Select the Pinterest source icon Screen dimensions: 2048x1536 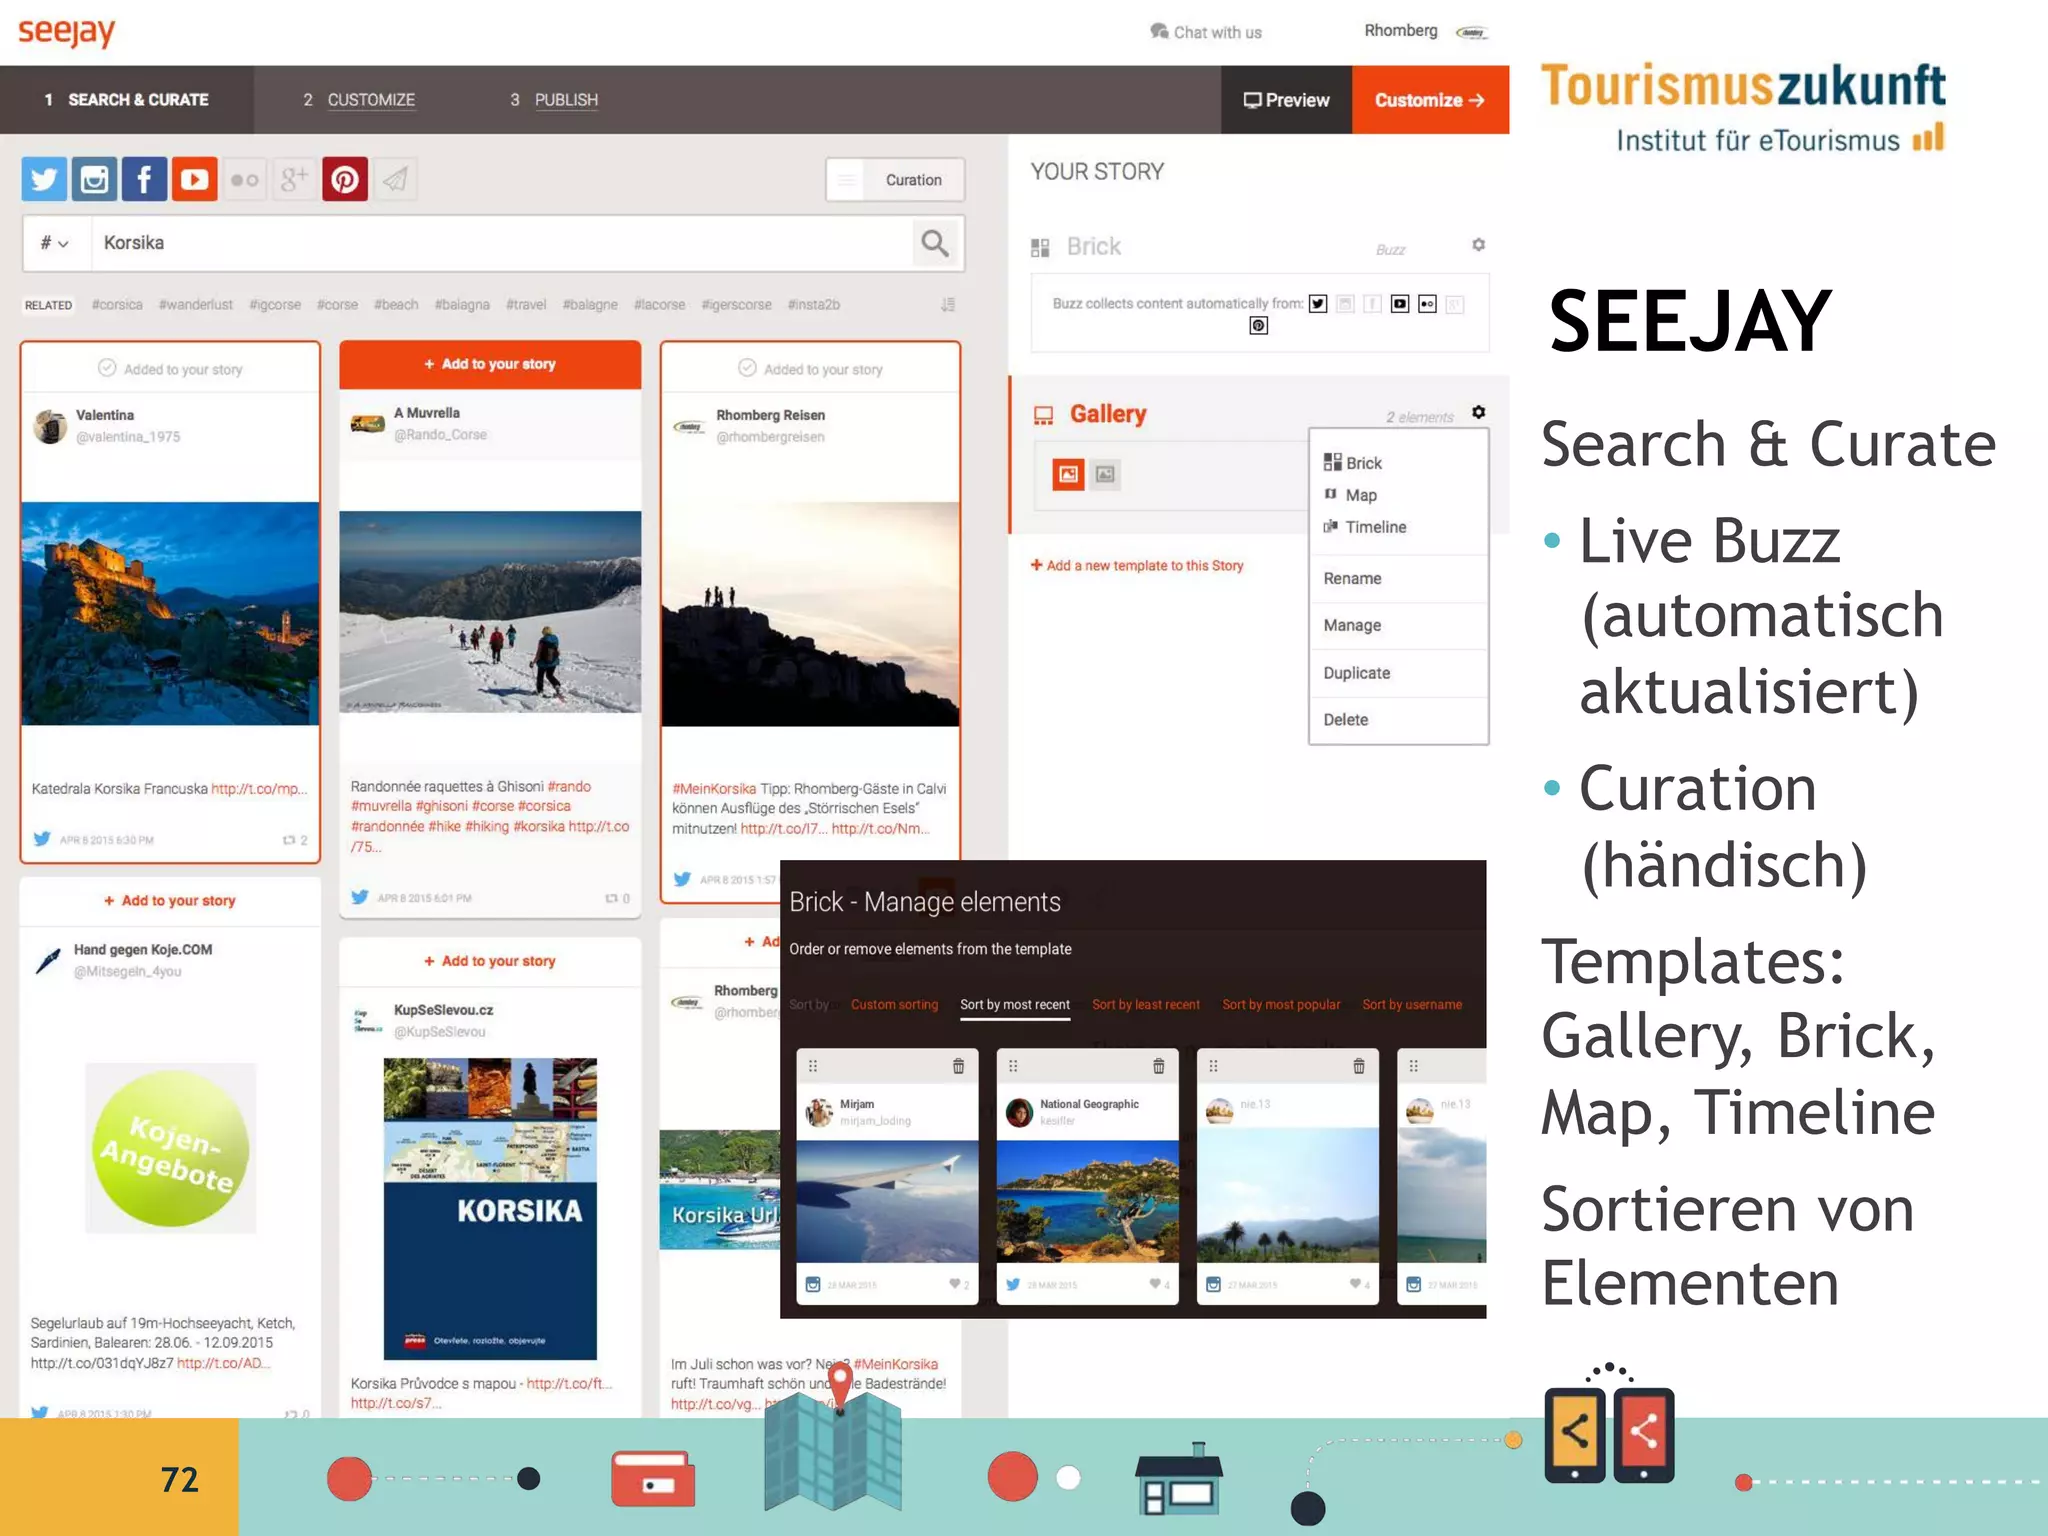coord(344,180)
